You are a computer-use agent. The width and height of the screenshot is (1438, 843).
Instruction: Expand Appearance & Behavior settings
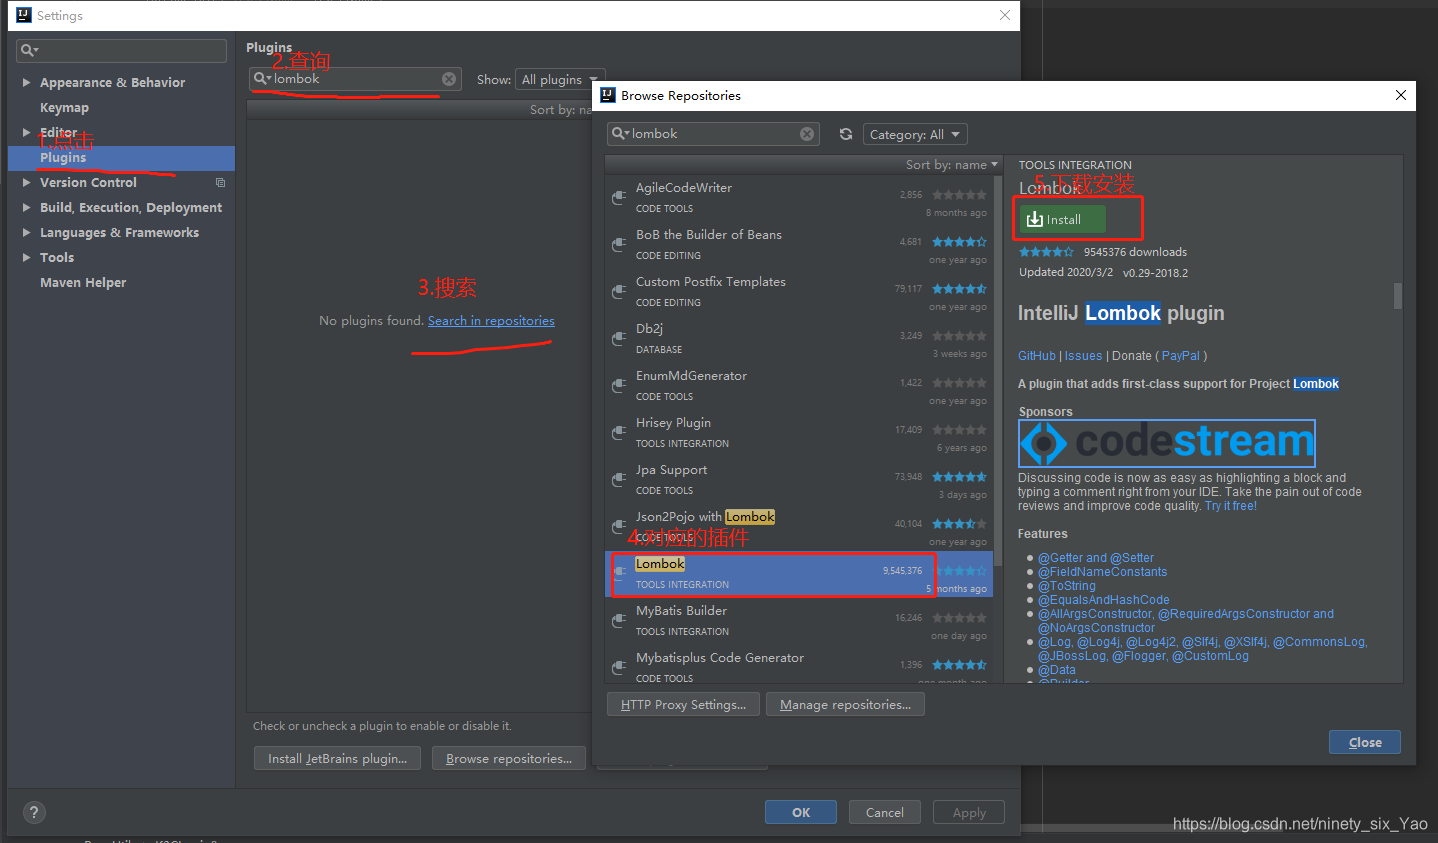coord(27,82)
